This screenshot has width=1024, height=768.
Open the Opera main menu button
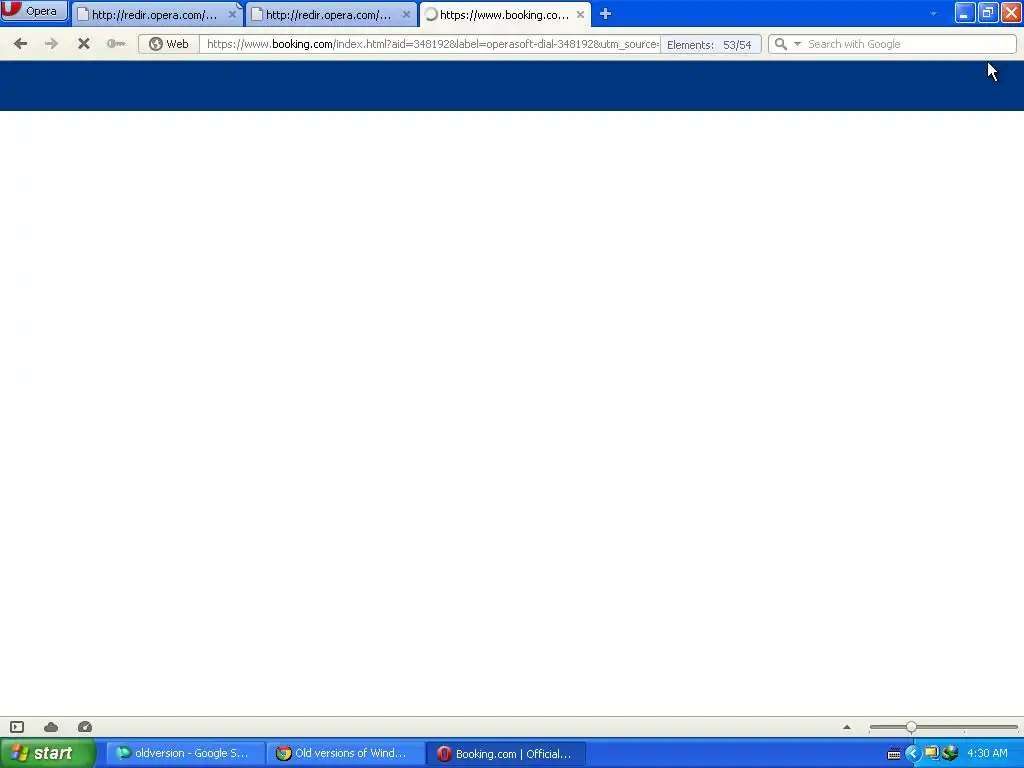pyautogui.click(x=34, y=11)
